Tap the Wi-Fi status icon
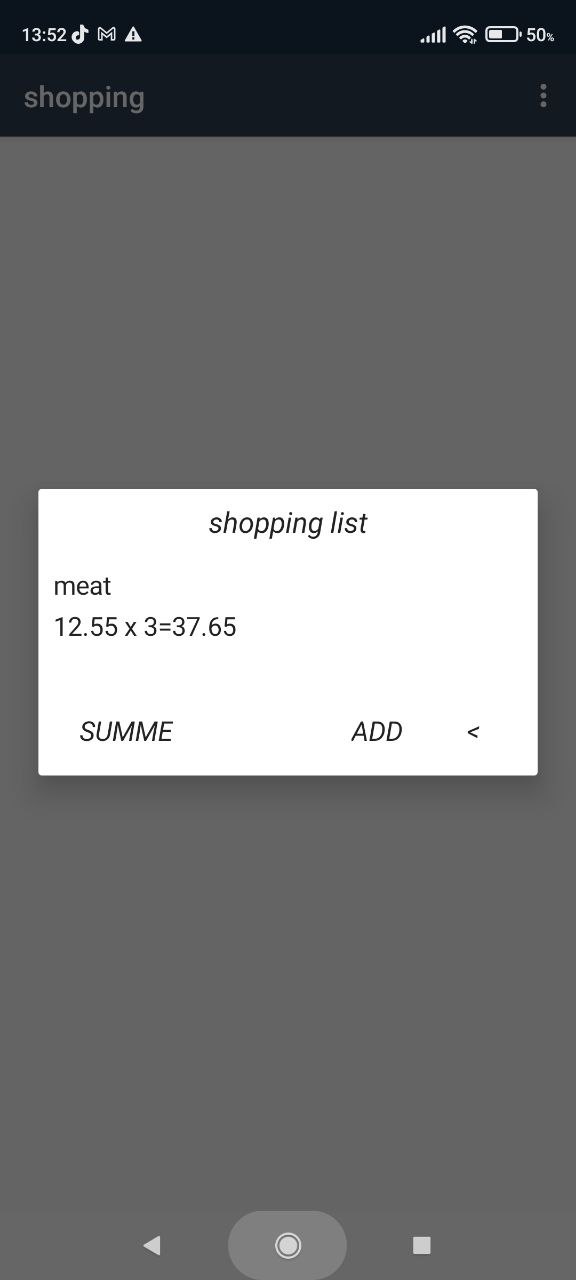576x1280 pixels. [465, 34]
